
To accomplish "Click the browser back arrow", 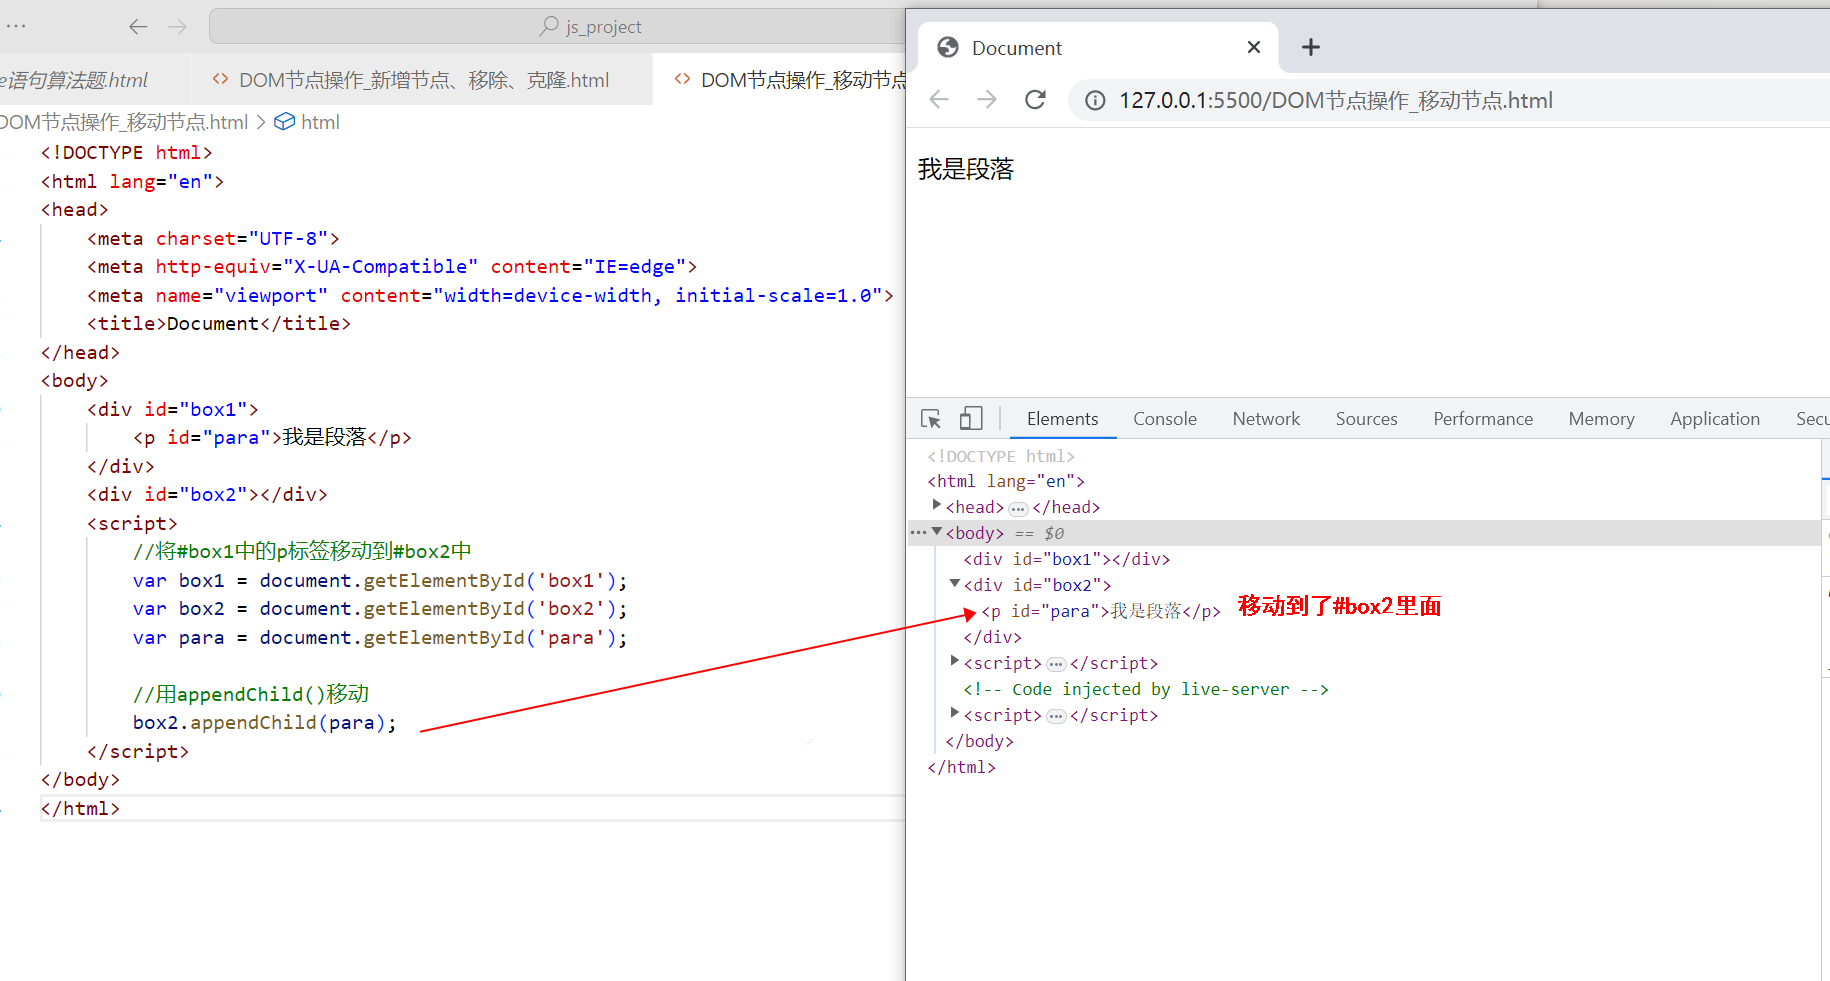I will click(939, 100).
